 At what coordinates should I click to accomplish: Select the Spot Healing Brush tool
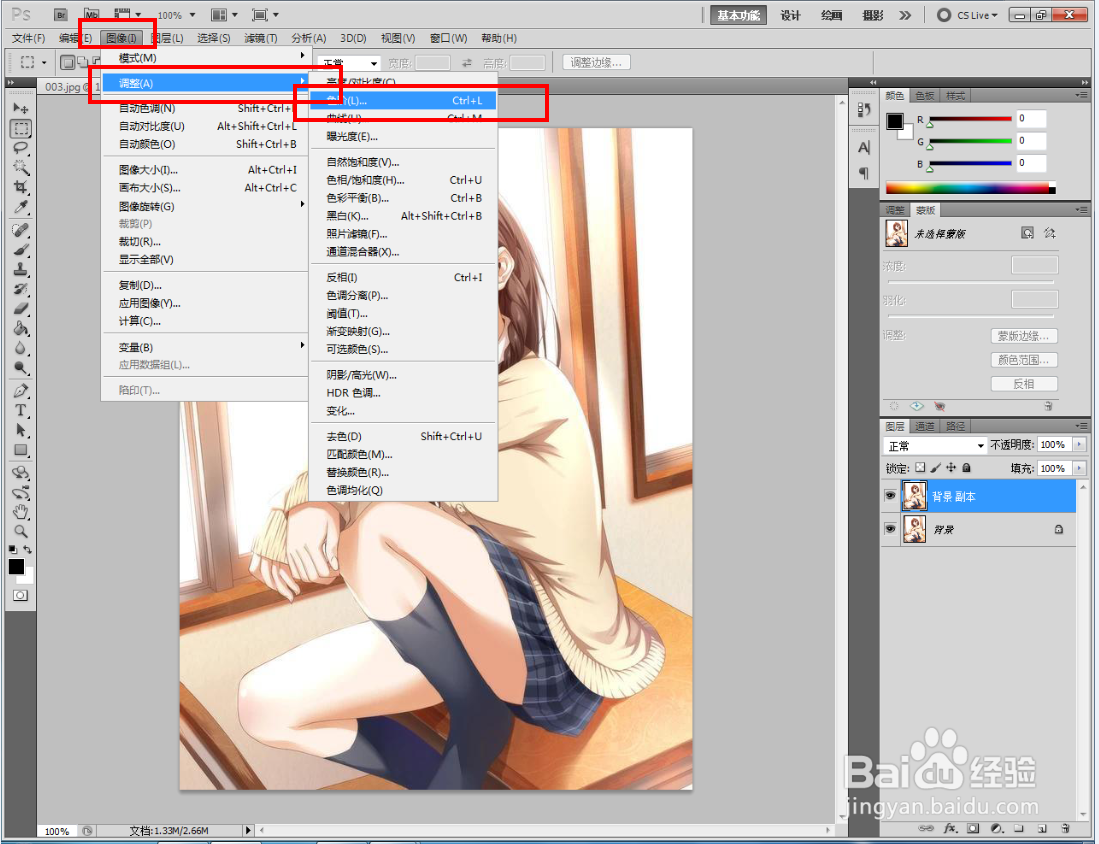pos(21,230)
